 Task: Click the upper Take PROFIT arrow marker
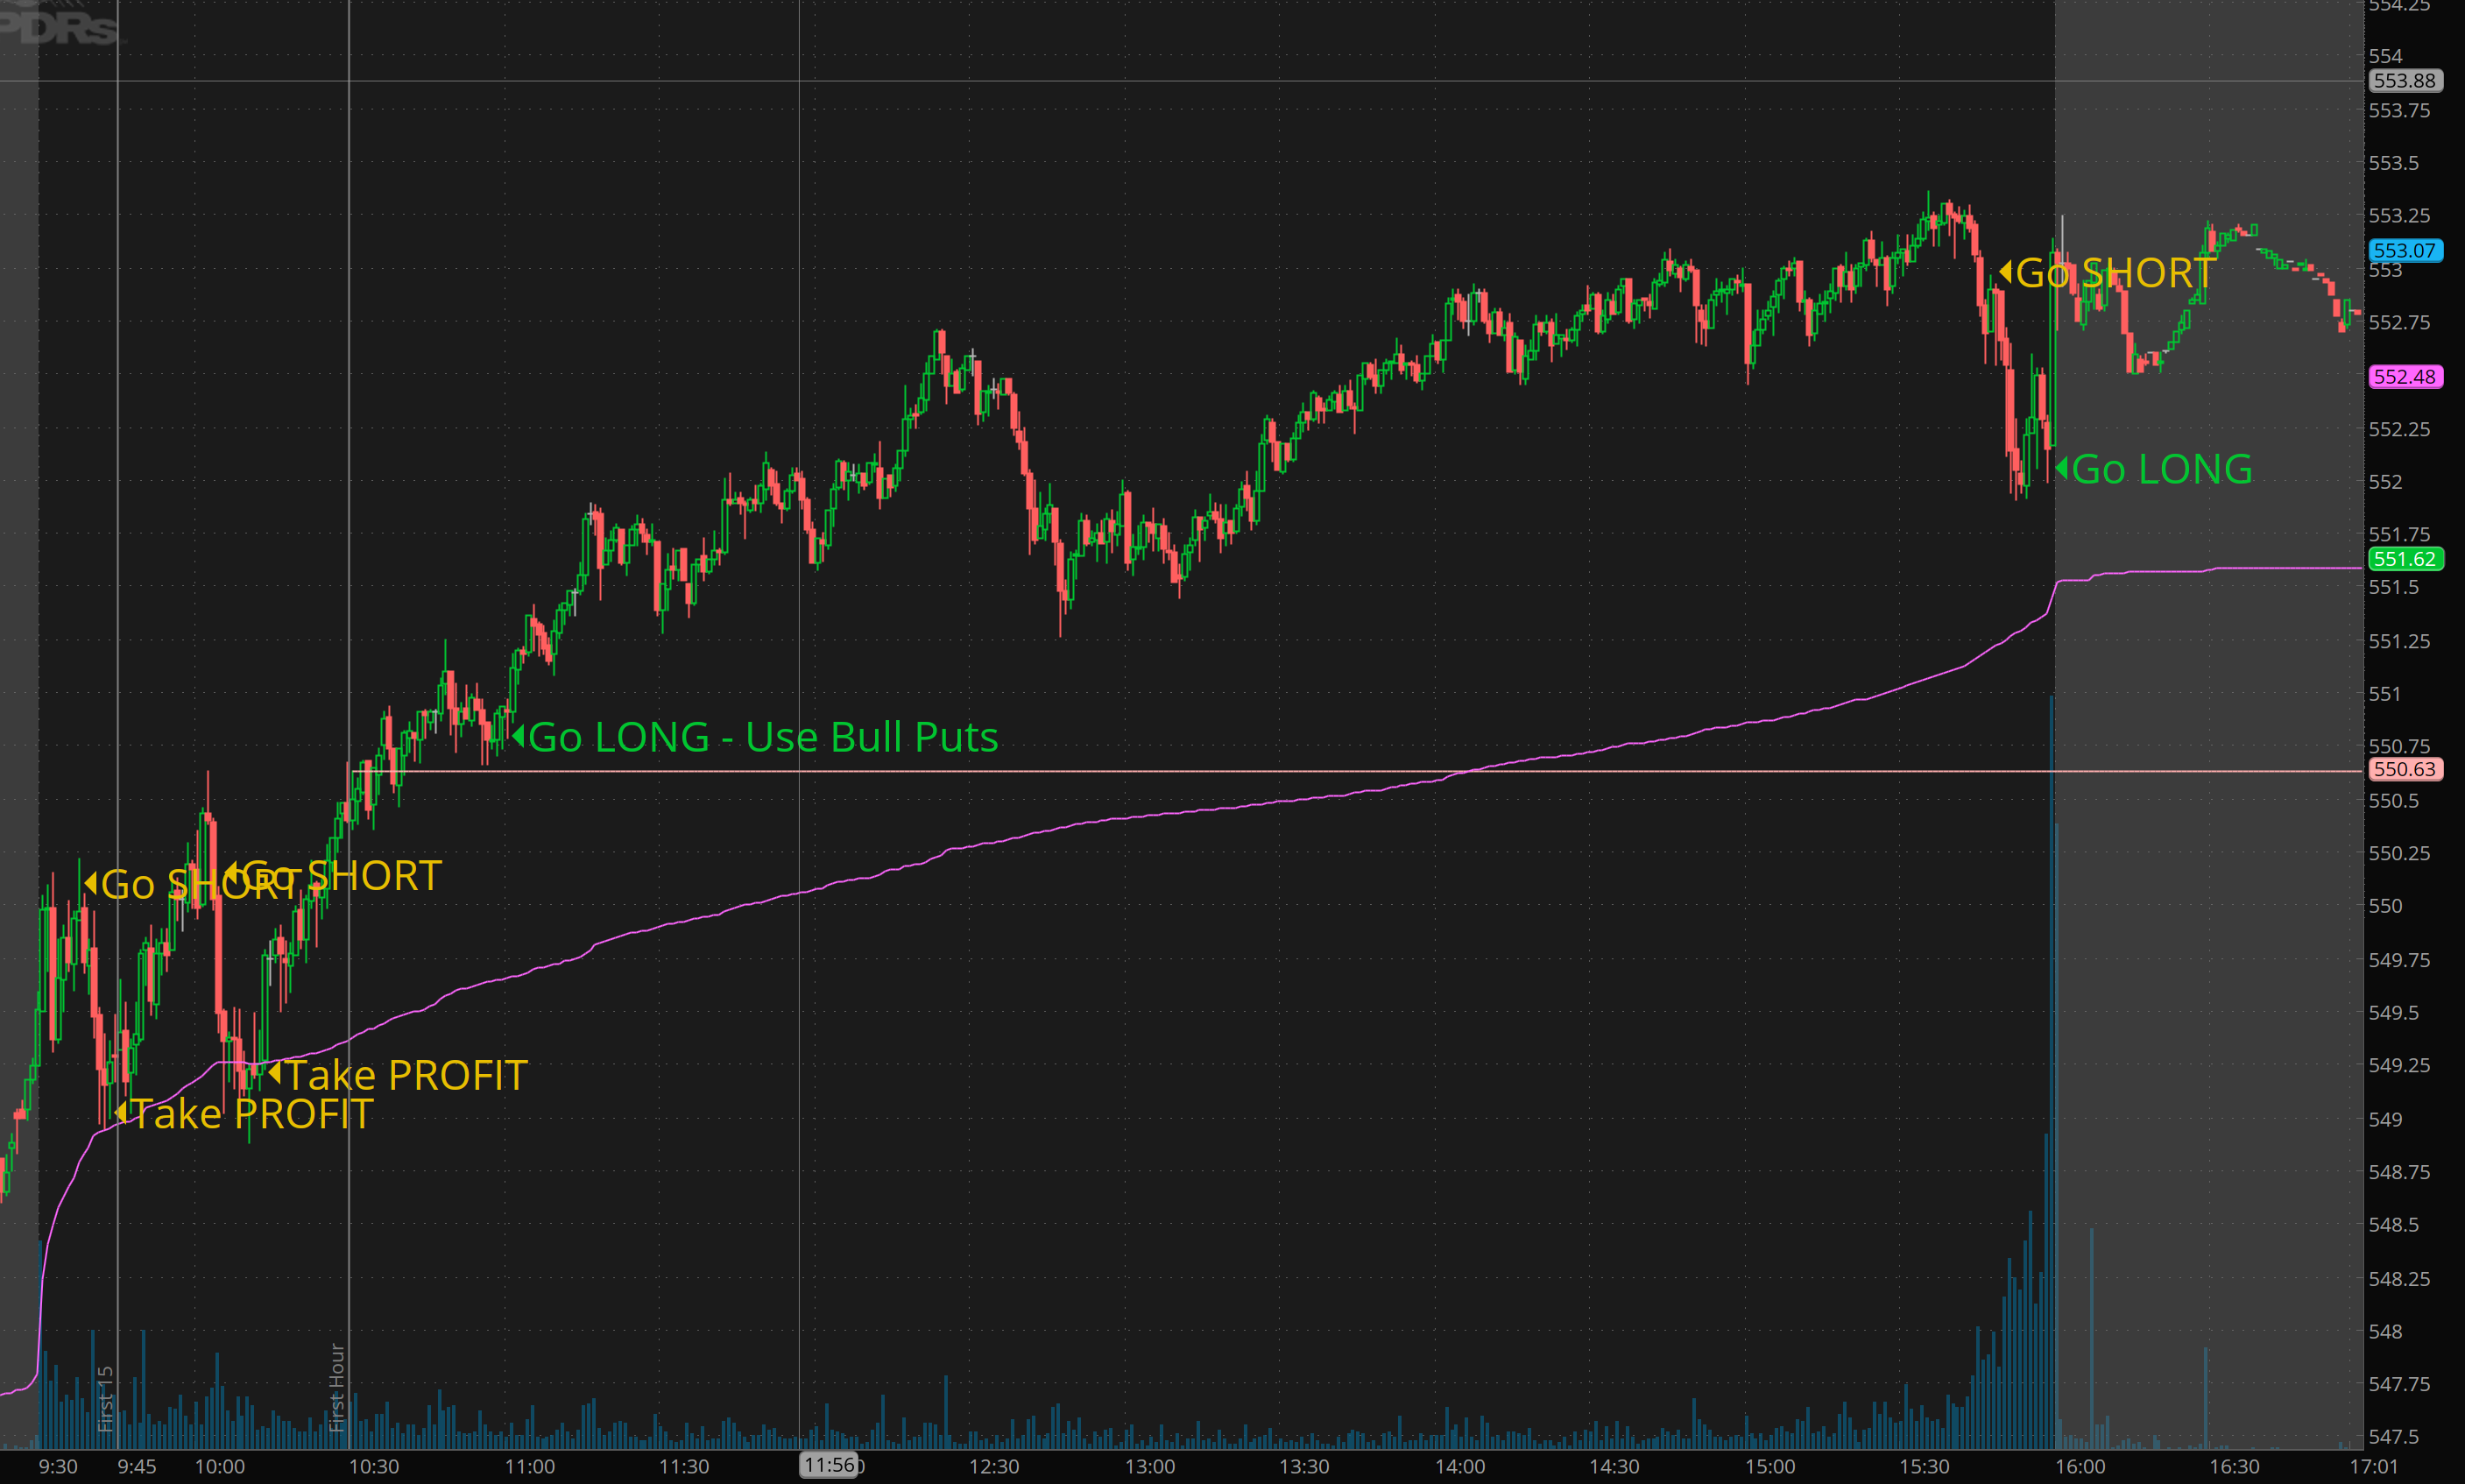pos(274,1074)
